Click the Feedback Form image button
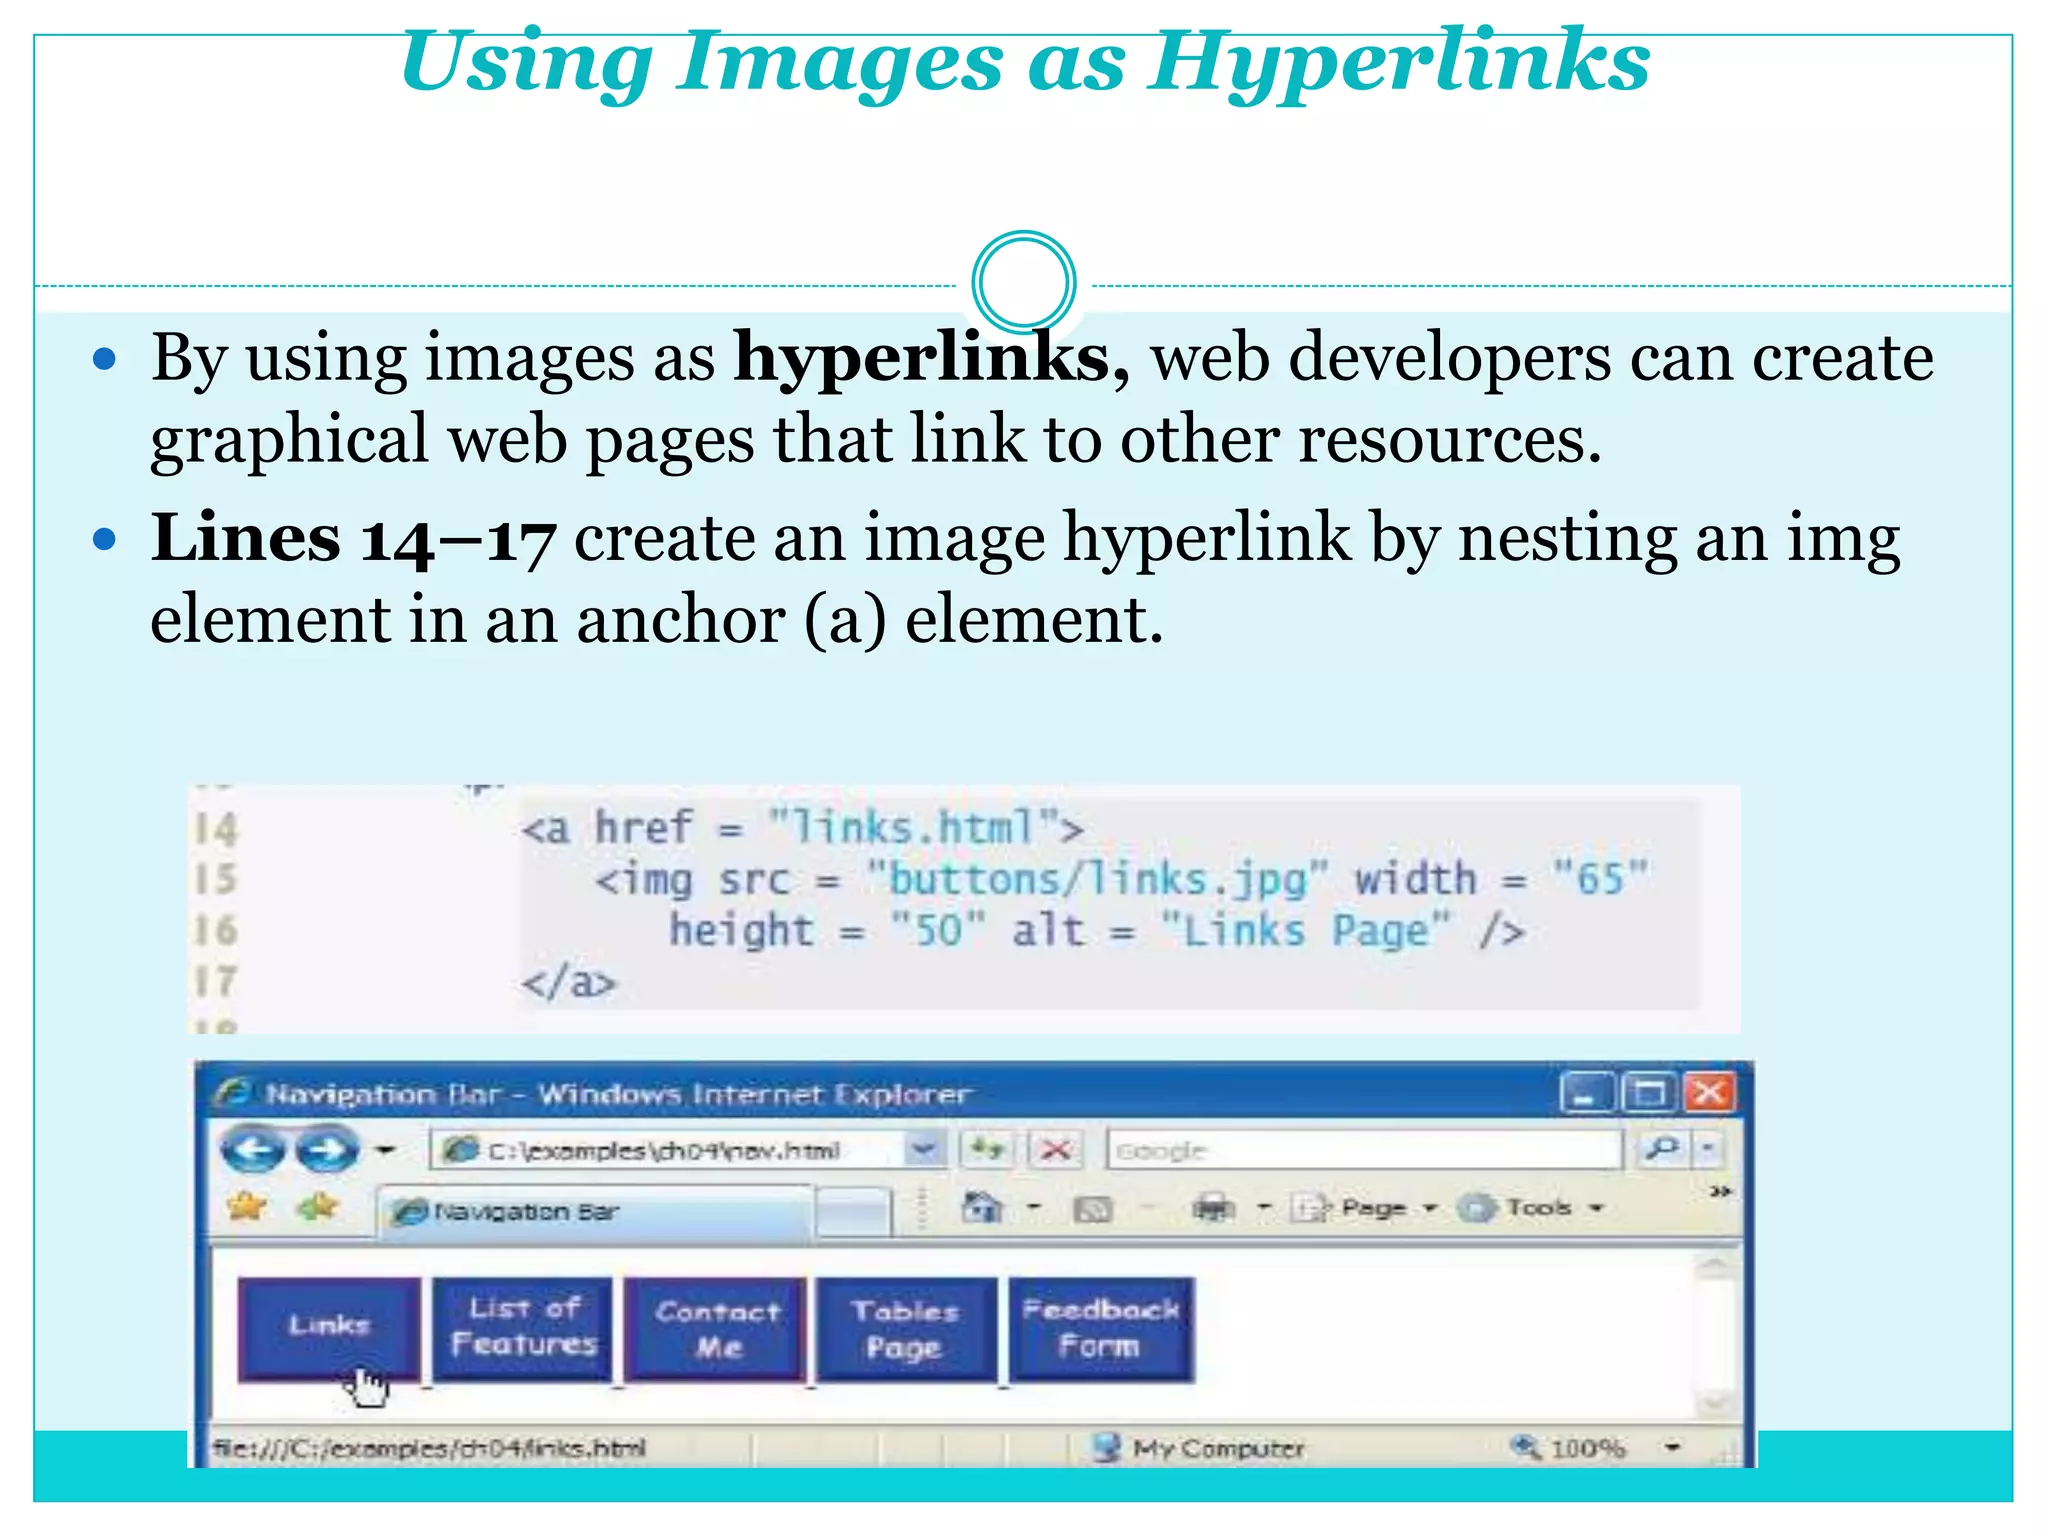Image resolution: width=2048 pixels, height=1536 pixels. tap(1100, 1328)
